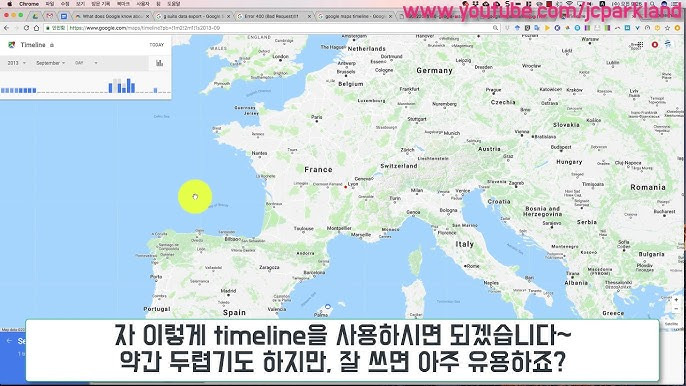Reload the current page

26,28
